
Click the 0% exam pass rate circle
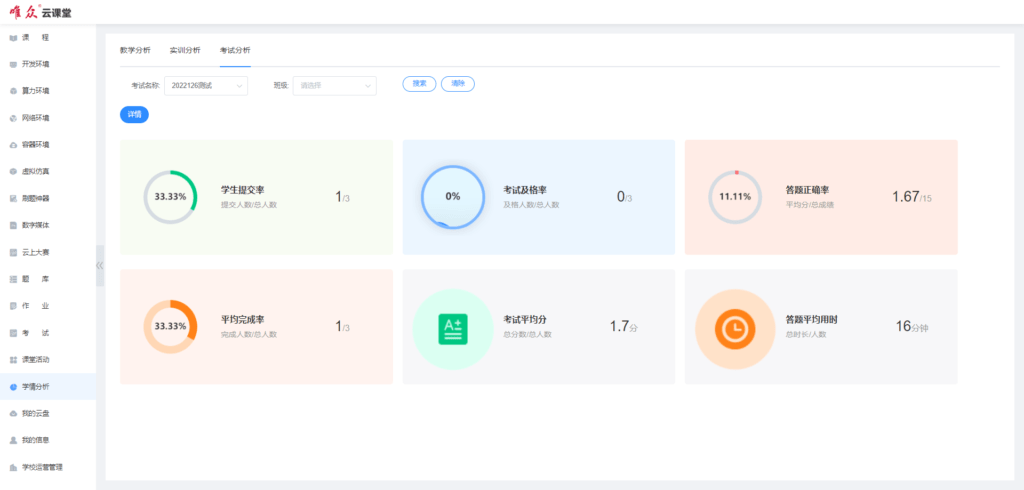452,197
